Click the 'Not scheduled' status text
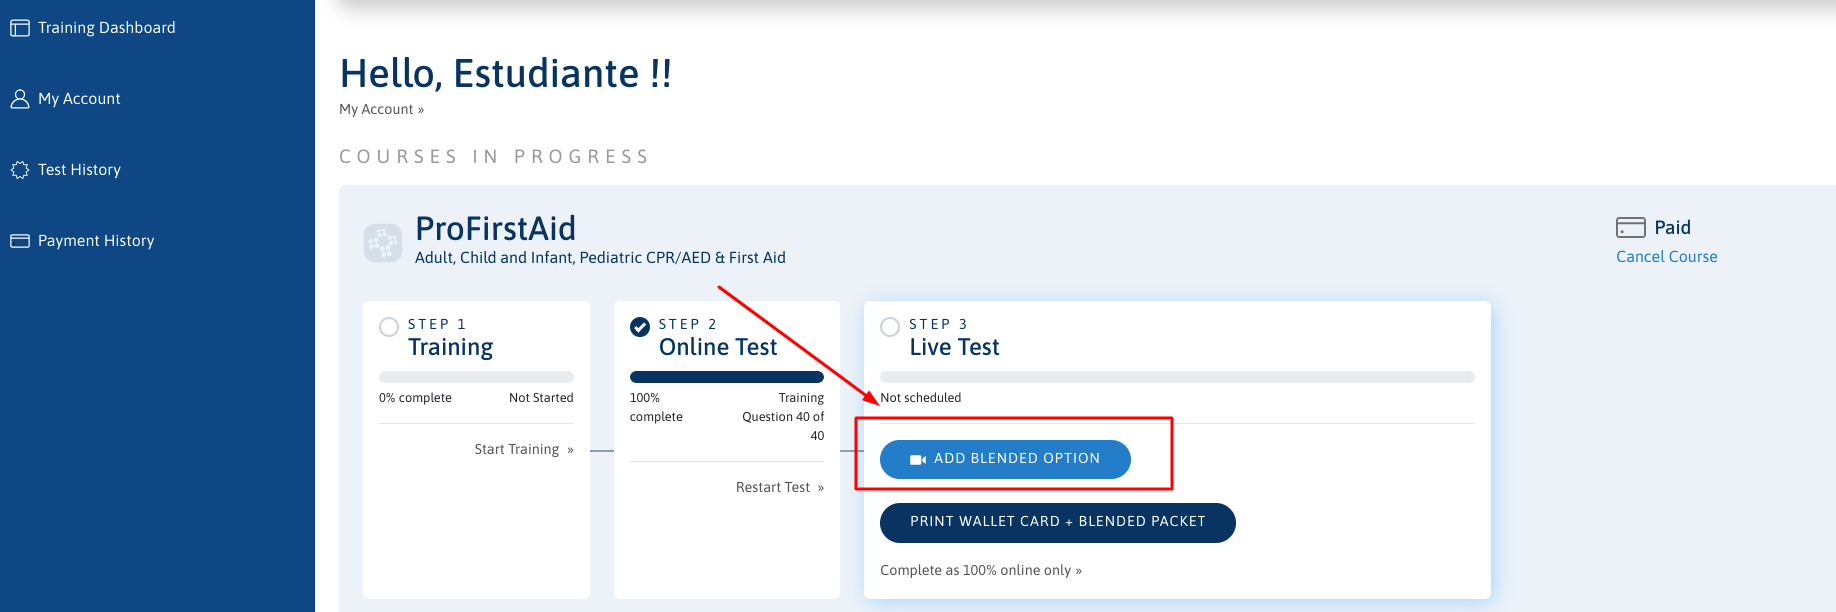1836x612 pixels. coord(920,398)
